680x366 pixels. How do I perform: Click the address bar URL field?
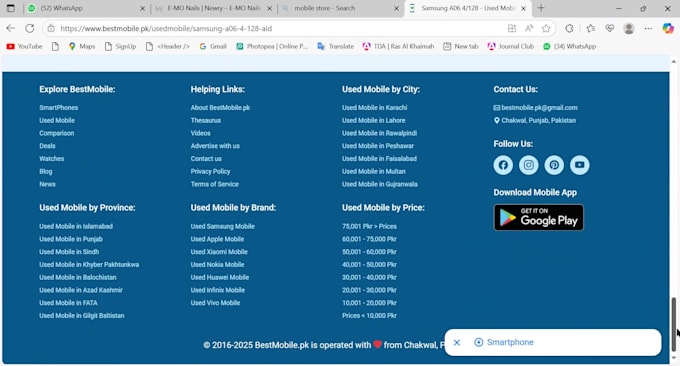[278, 29]
